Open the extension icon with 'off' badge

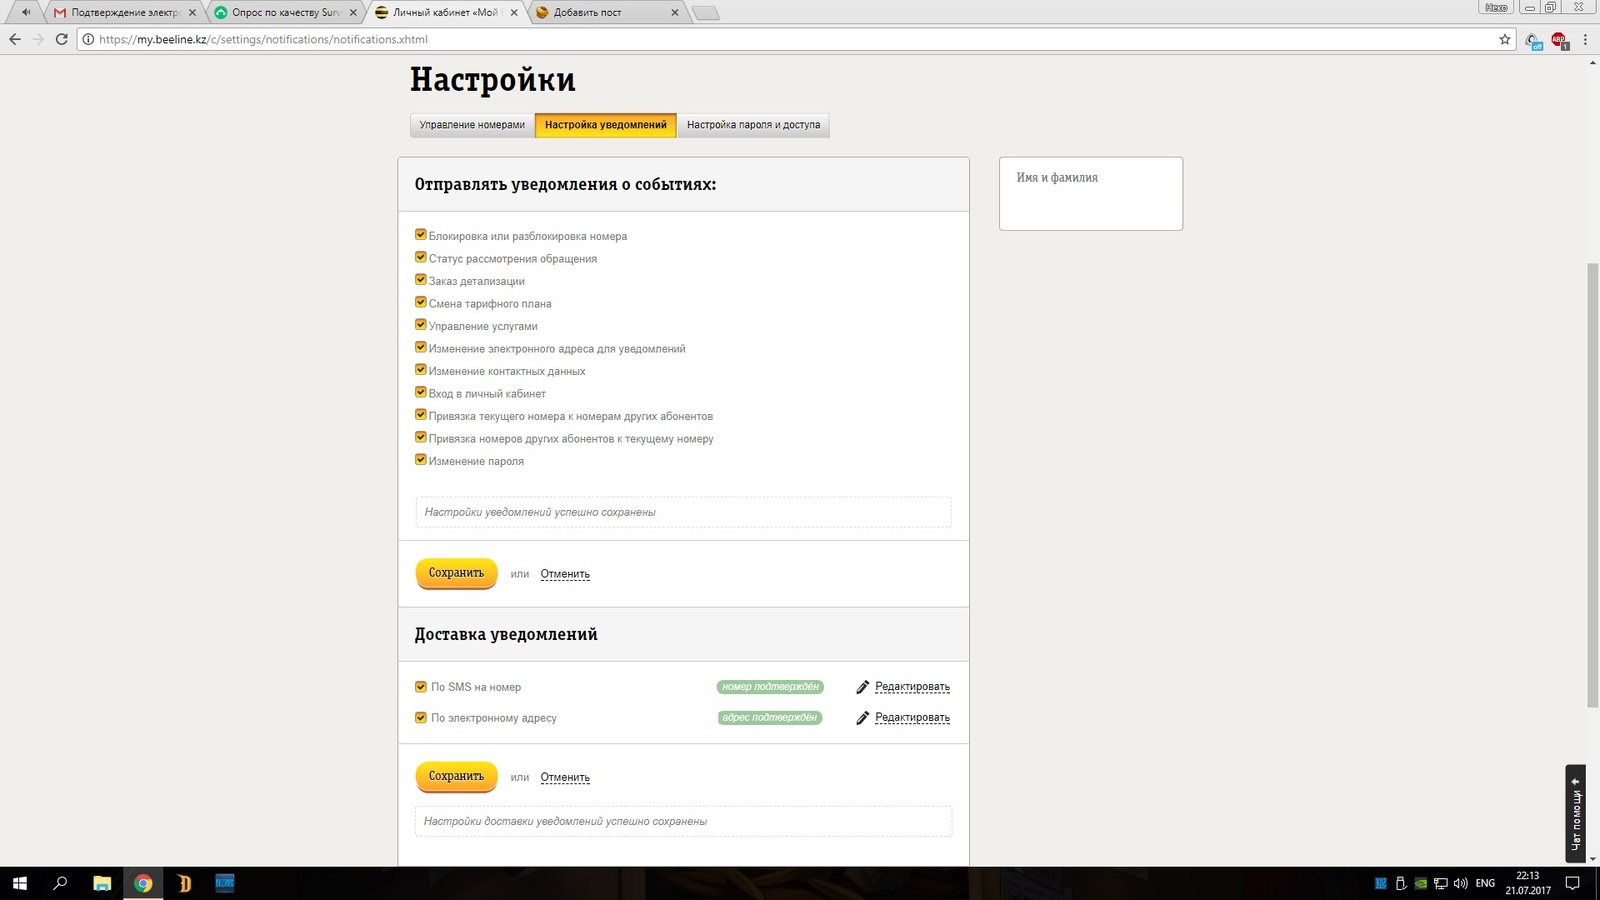tap(1534, 40)
